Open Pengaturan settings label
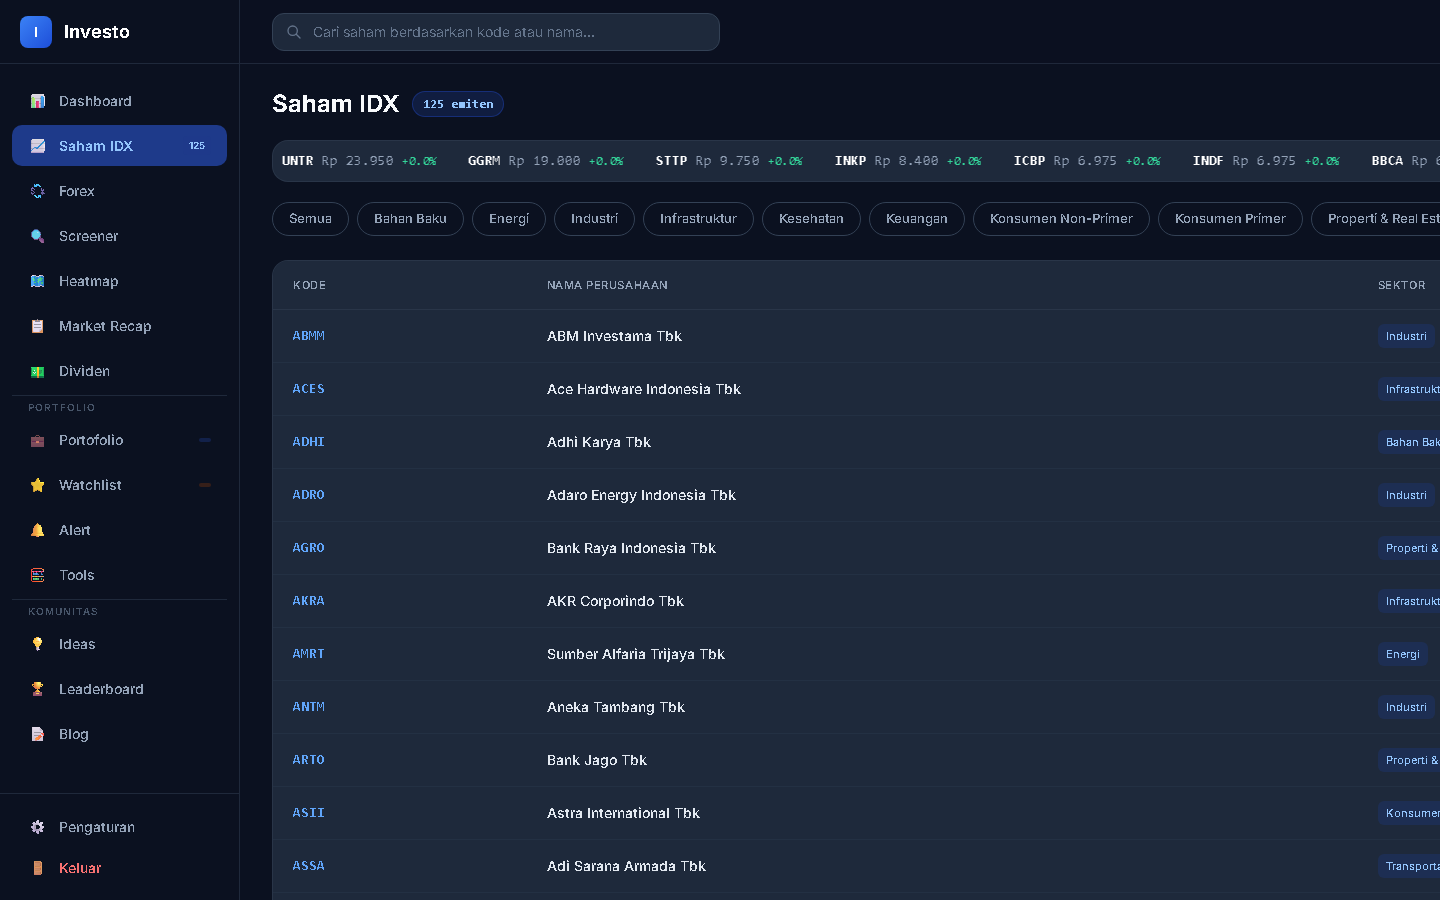1440x900 pixels. [x=97, y=827]
